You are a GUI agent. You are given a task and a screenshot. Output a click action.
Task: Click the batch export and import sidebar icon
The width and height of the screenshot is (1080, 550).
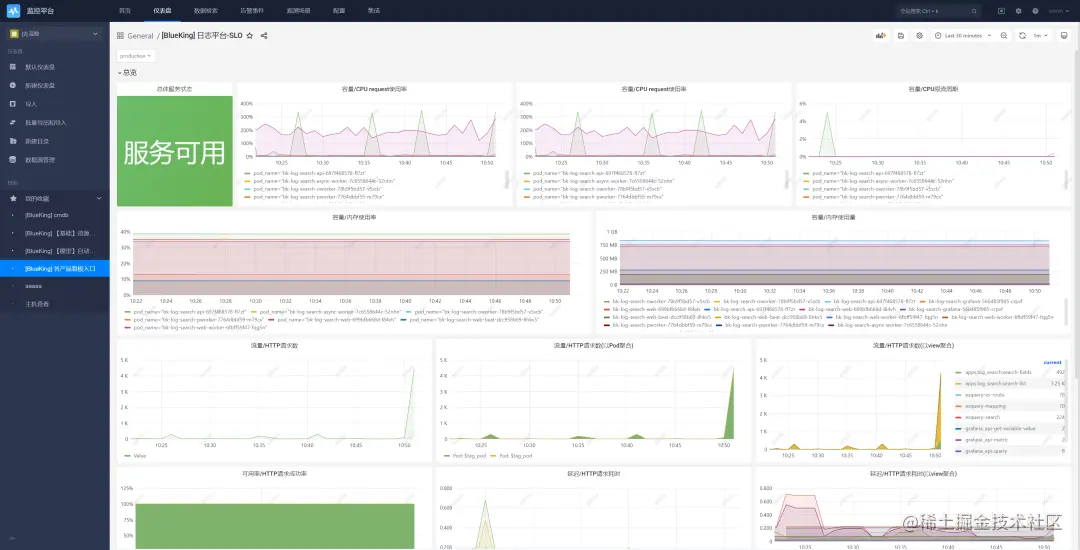point(12,123)
